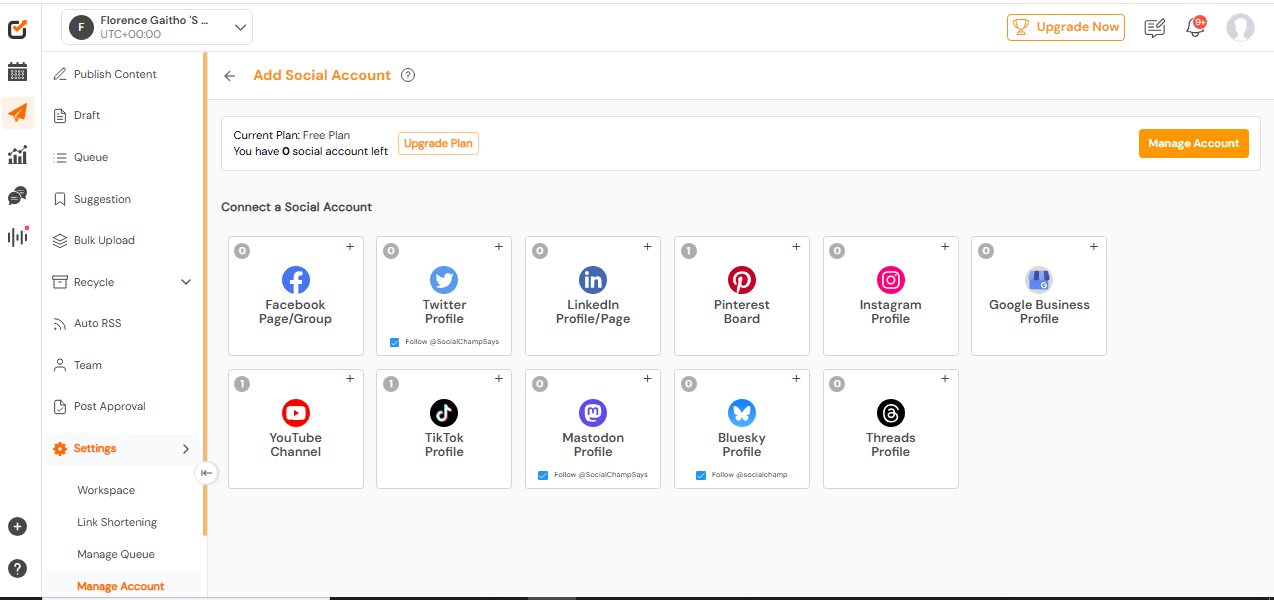Untick Follow @SocialChampSays on Mastodon card
This screenshot has width=1274, height=600.
tap(543, 475)
